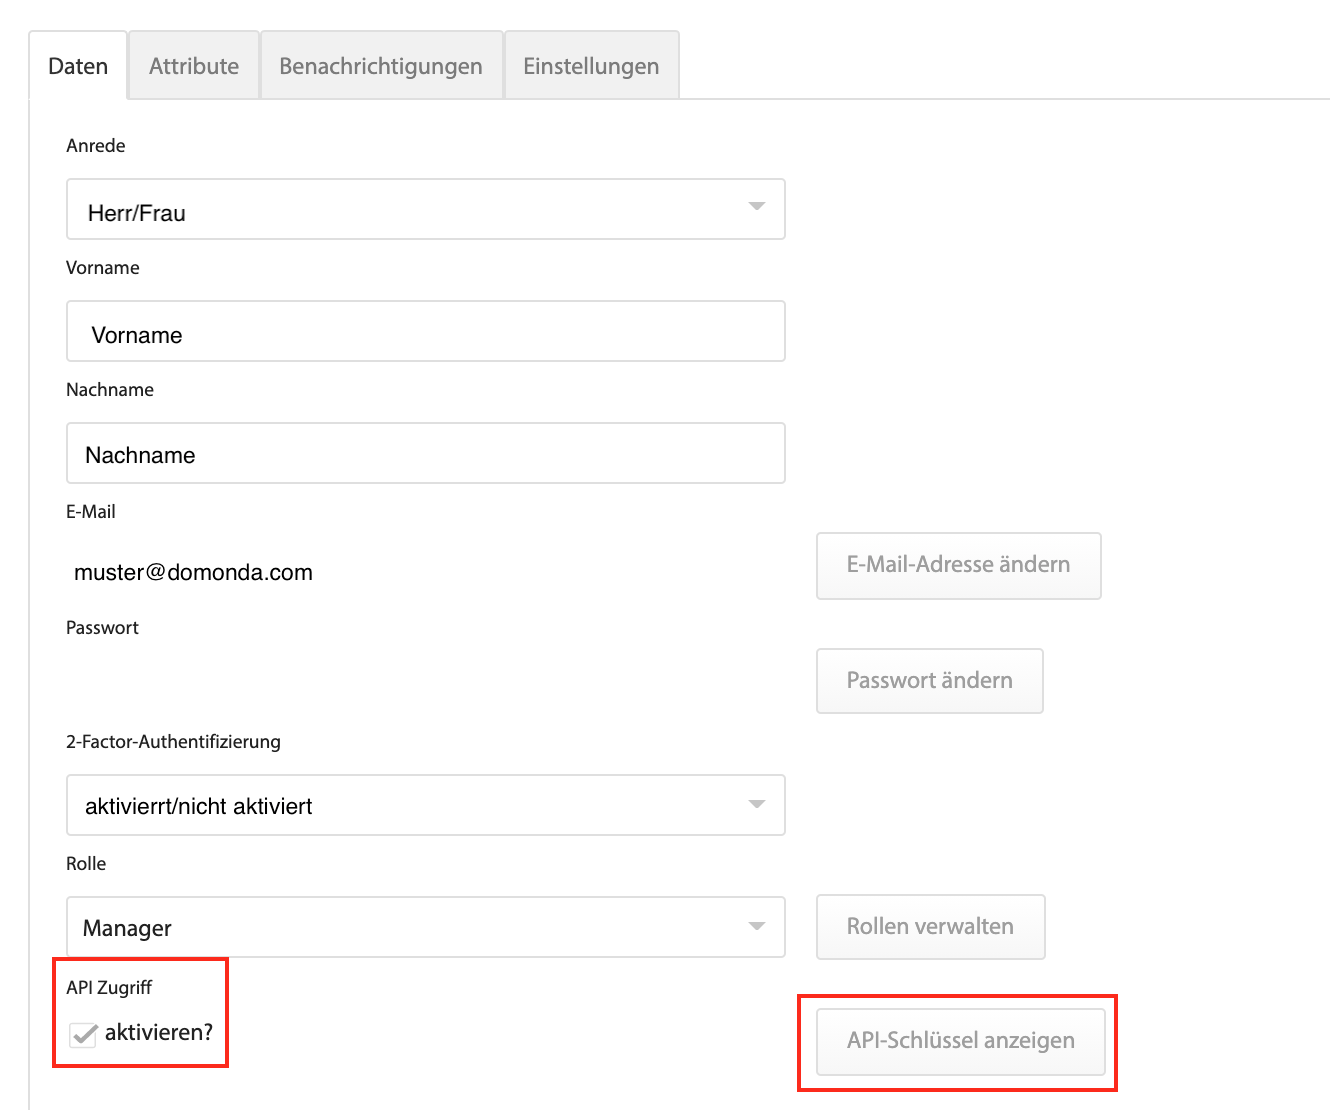
Task: Click the email address muster@domonda.com
Action: (x=192, y=572)
